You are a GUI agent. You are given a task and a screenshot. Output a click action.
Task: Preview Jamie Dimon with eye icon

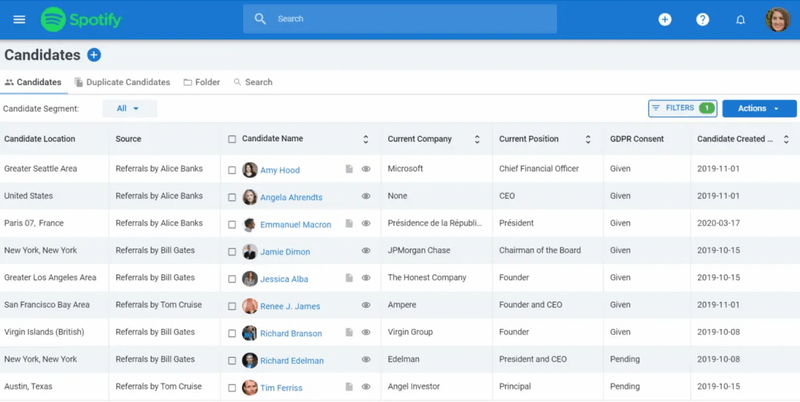point(366,251)
